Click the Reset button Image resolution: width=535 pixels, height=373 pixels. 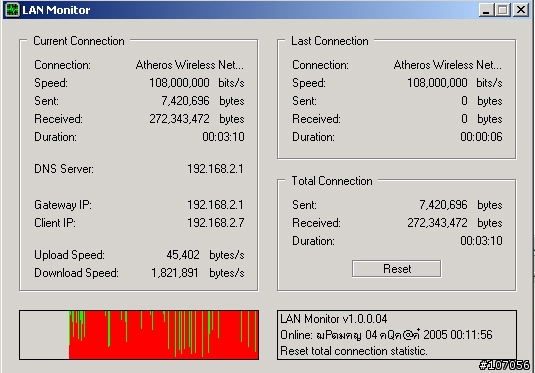coord(396,269)
